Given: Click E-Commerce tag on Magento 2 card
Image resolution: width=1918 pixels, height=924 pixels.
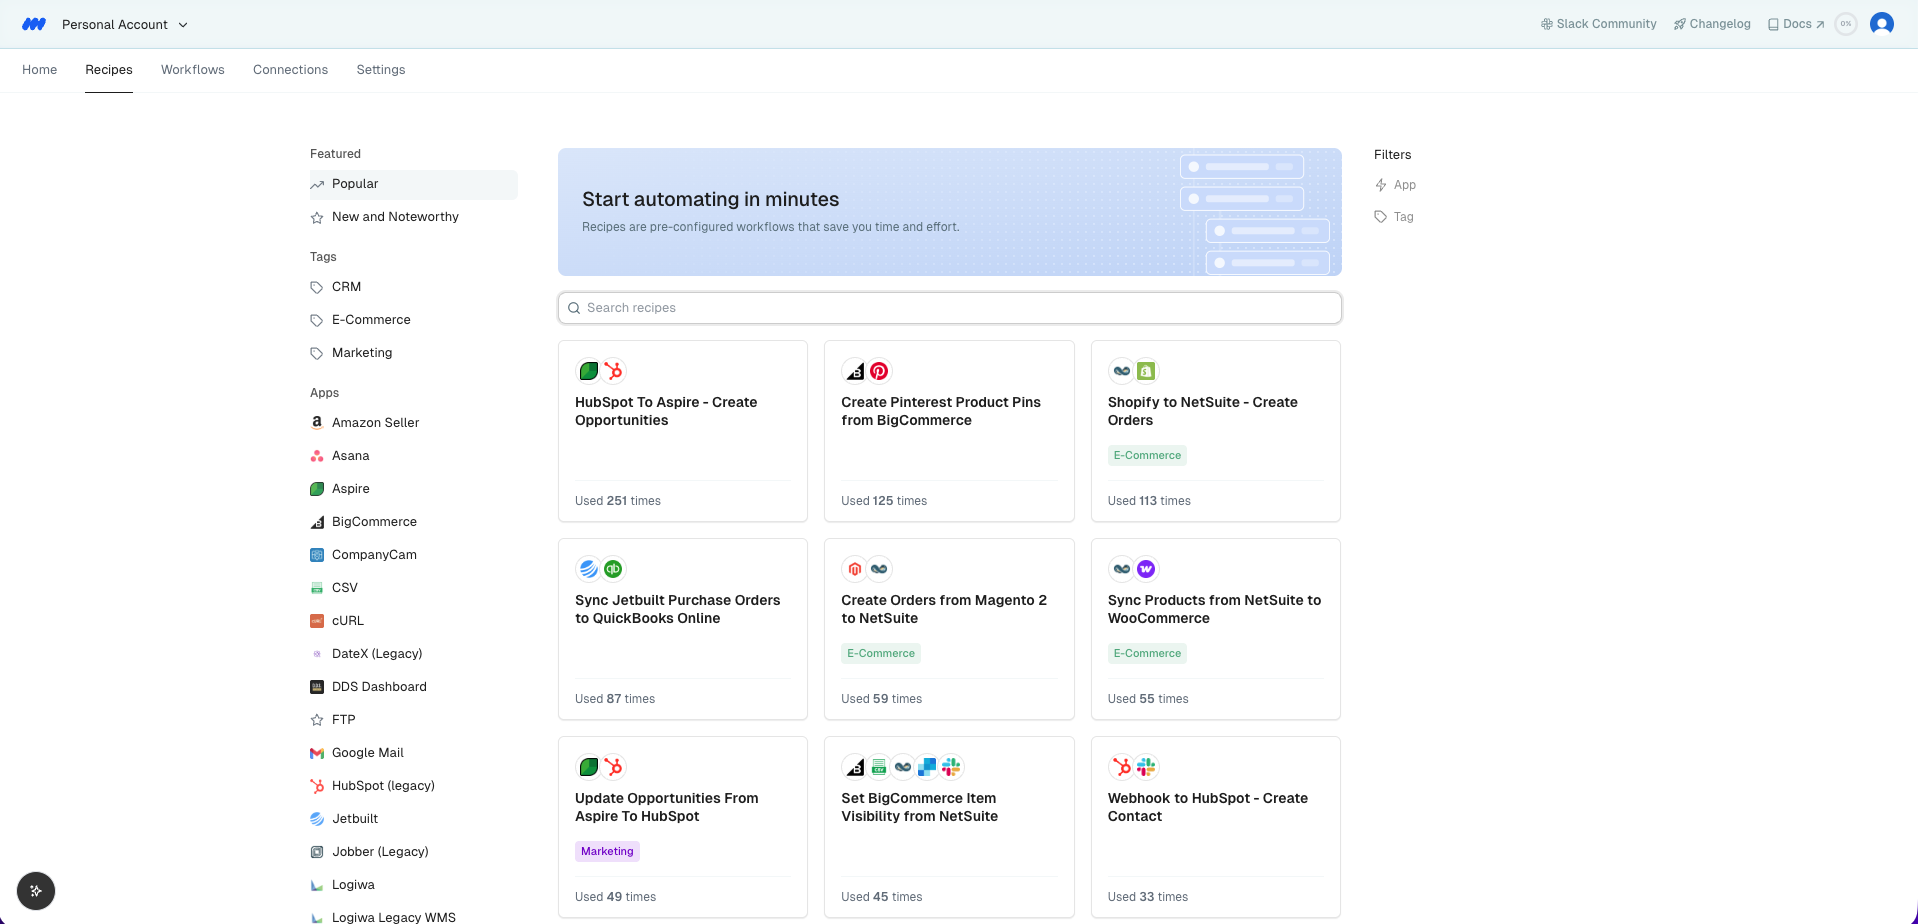Looking at the screenshot, I should 881,653.
